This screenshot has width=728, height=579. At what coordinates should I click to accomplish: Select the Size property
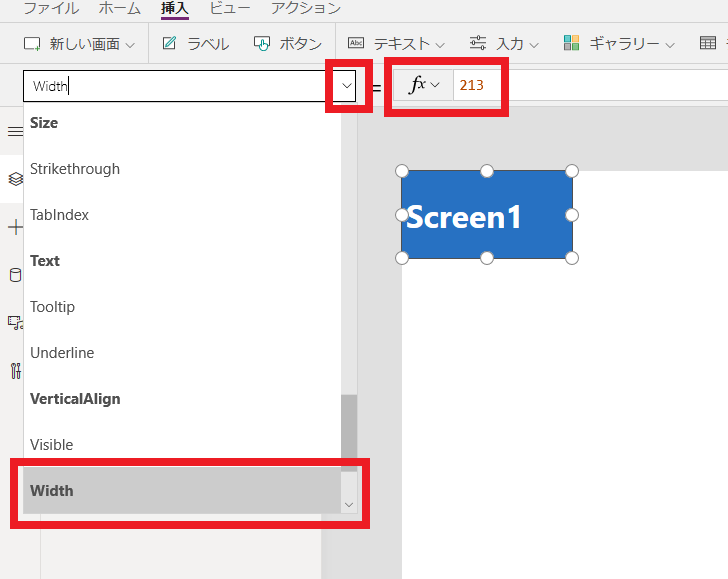point(182,123)
